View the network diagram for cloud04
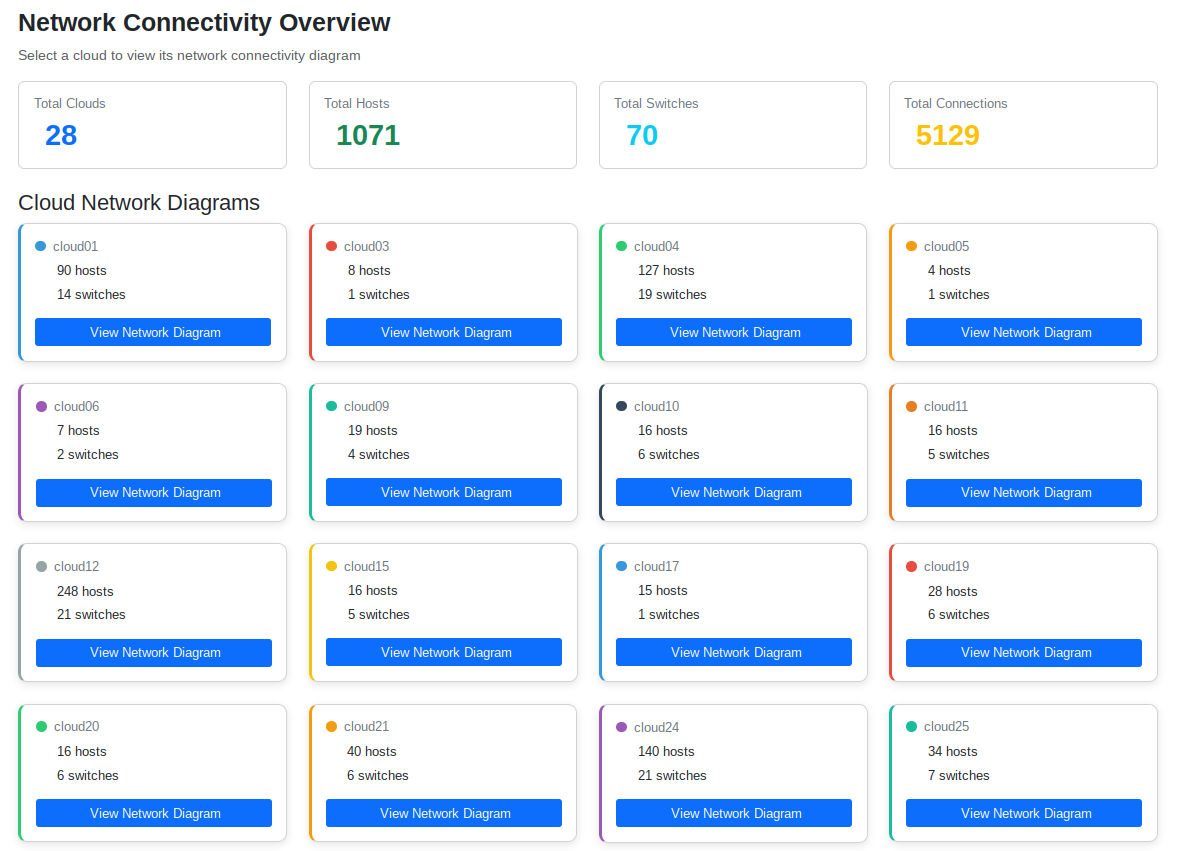Screen dimensions: 1178x851 pyautogui.click(x=734, y=332)
